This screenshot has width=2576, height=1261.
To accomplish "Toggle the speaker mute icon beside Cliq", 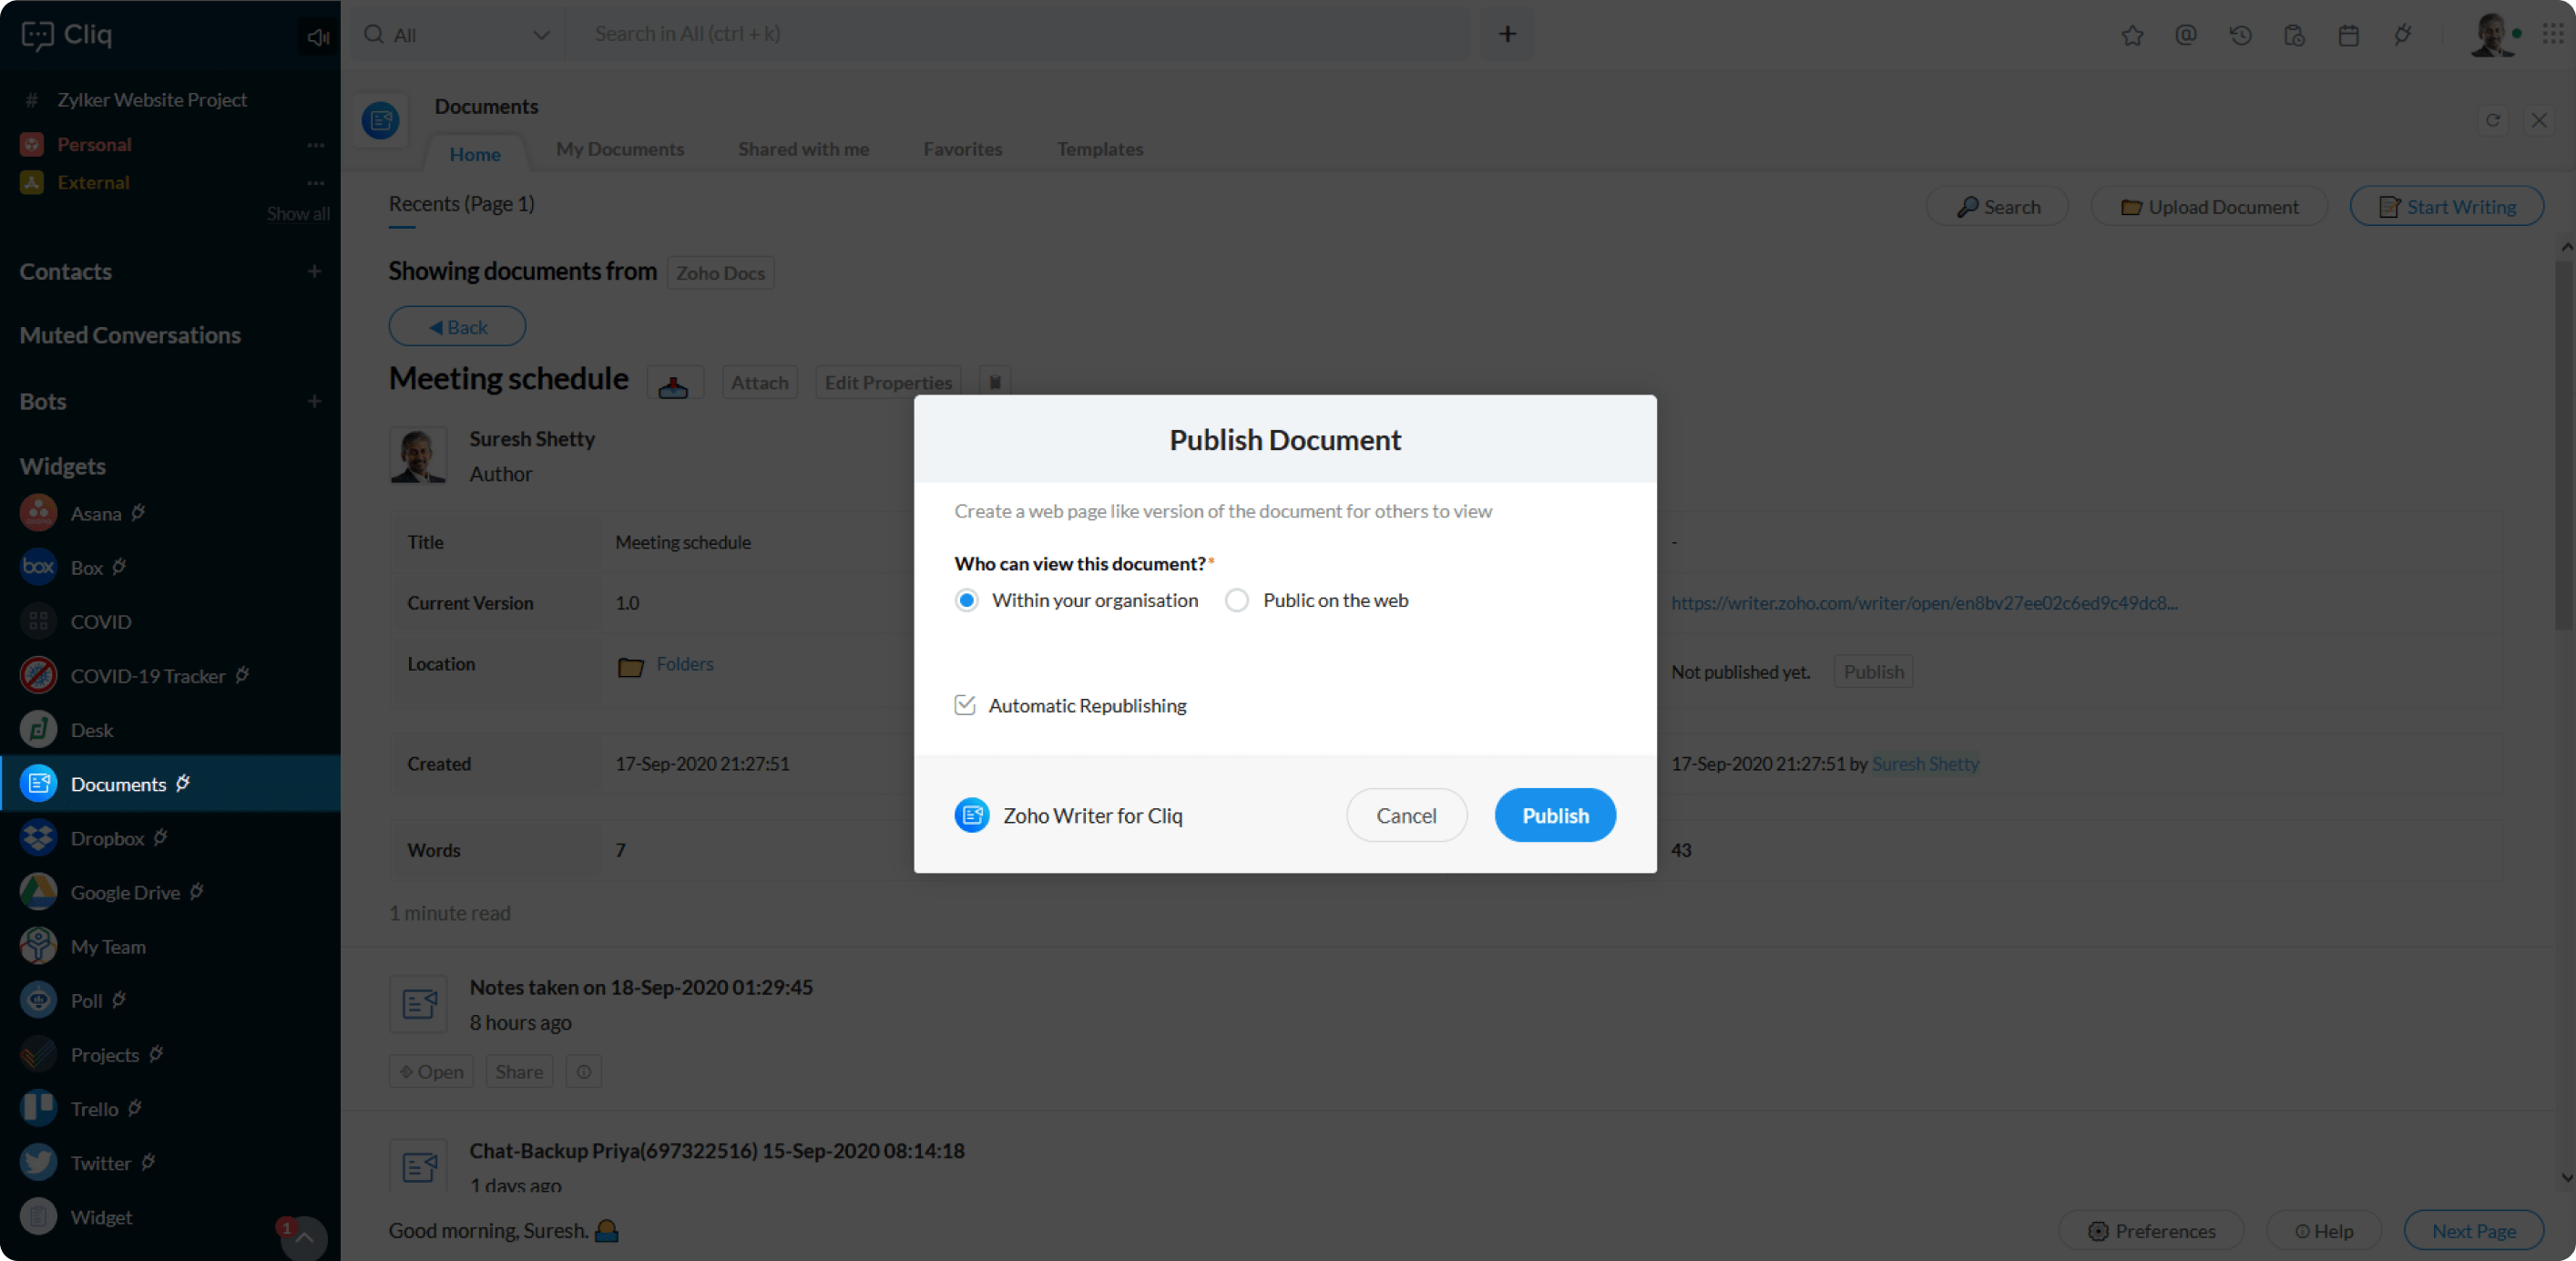I will point(318,36).
